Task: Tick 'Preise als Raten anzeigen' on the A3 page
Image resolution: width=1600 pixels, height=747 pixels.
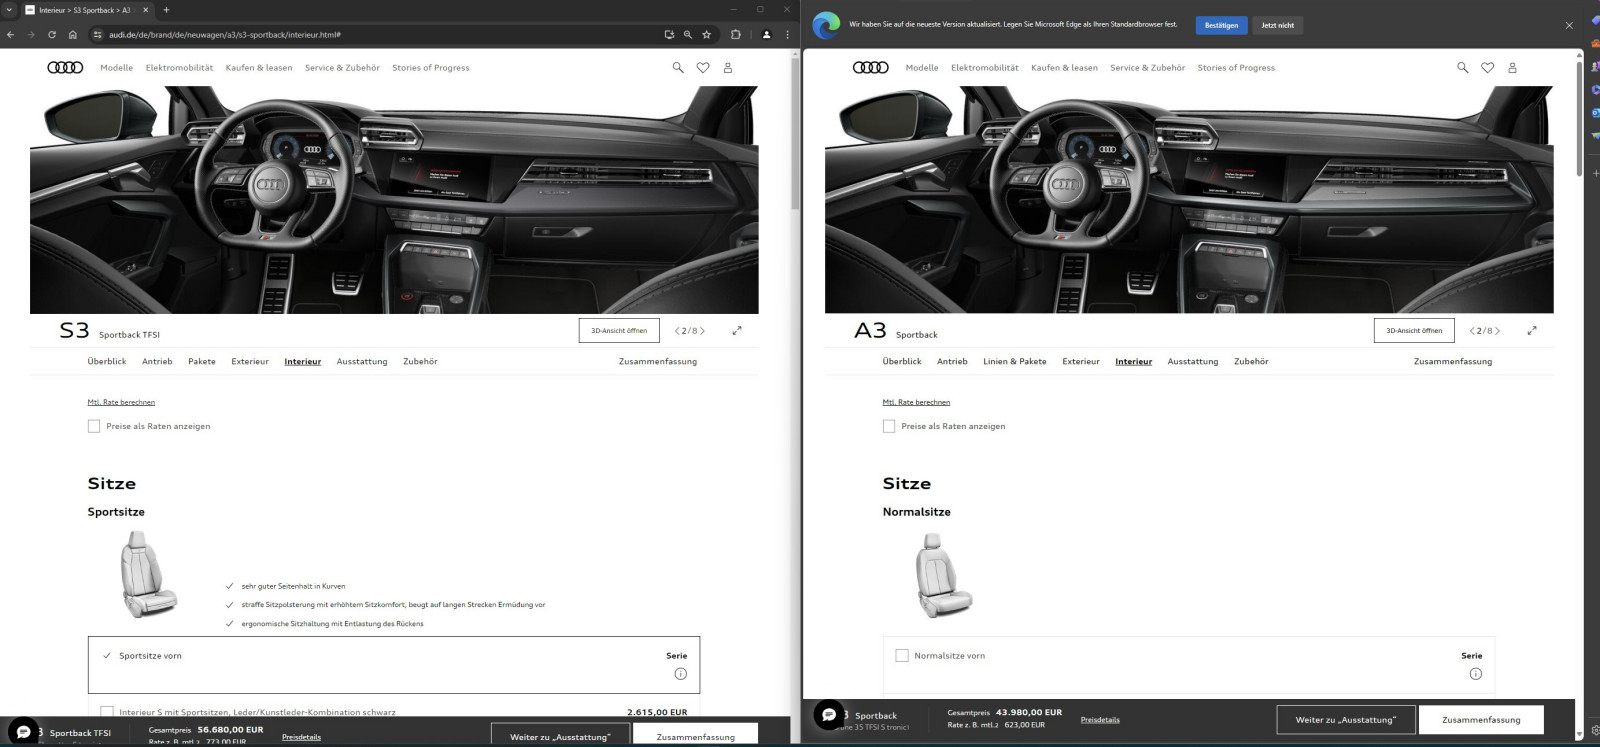Action: (889, 426)
